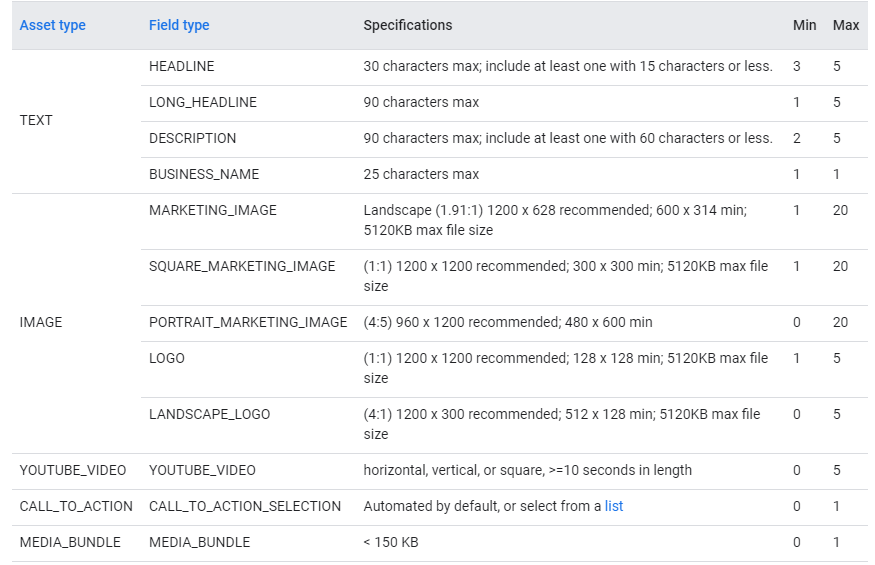Select the 'HEADLINE' field type cell
Viewport: 875px width, 565px height.
181,66
